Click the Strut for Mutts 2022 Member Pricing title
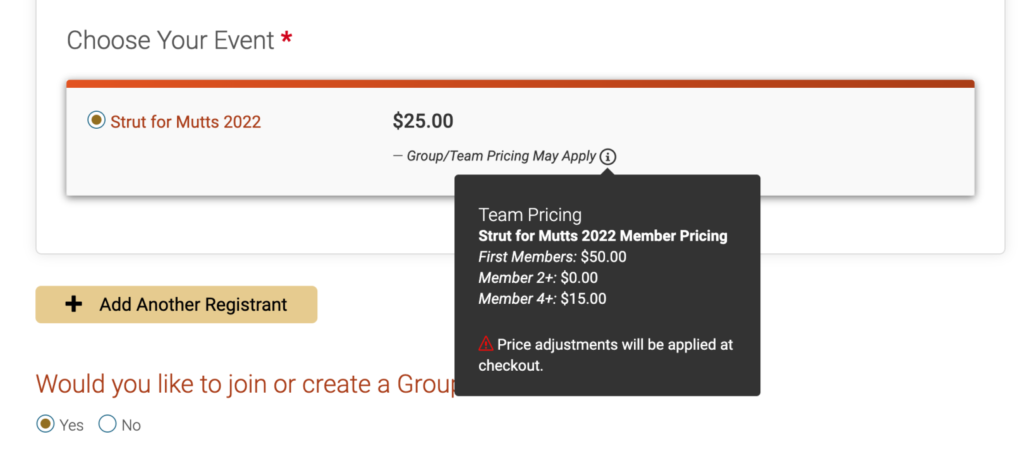This screenshot has width=1024, height=449. click(603, 236)
